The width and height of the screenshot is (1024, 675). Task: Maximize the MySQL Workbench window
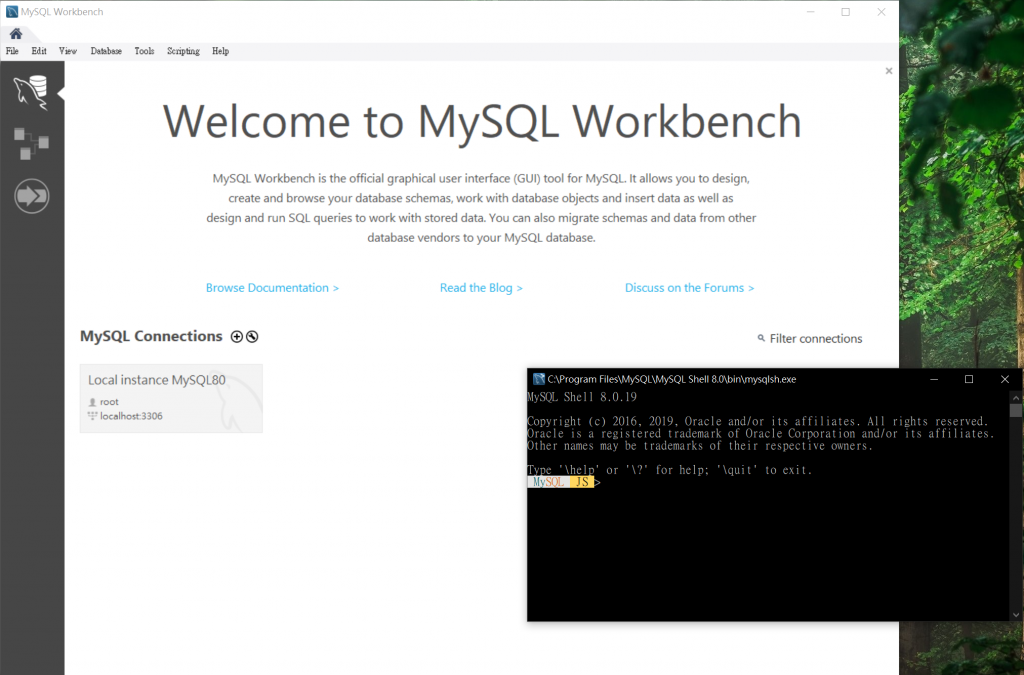tap(846, 12)
